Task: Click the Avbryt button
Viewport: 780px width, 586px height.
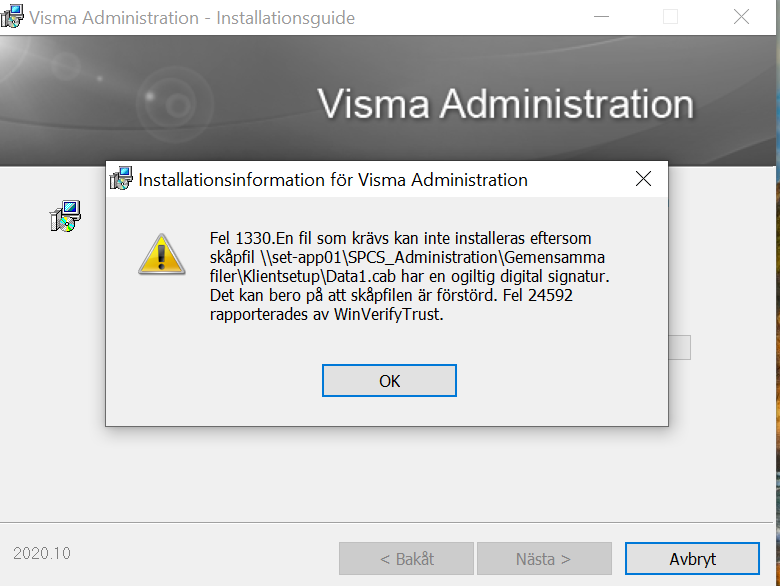Action: click(692, 559)
